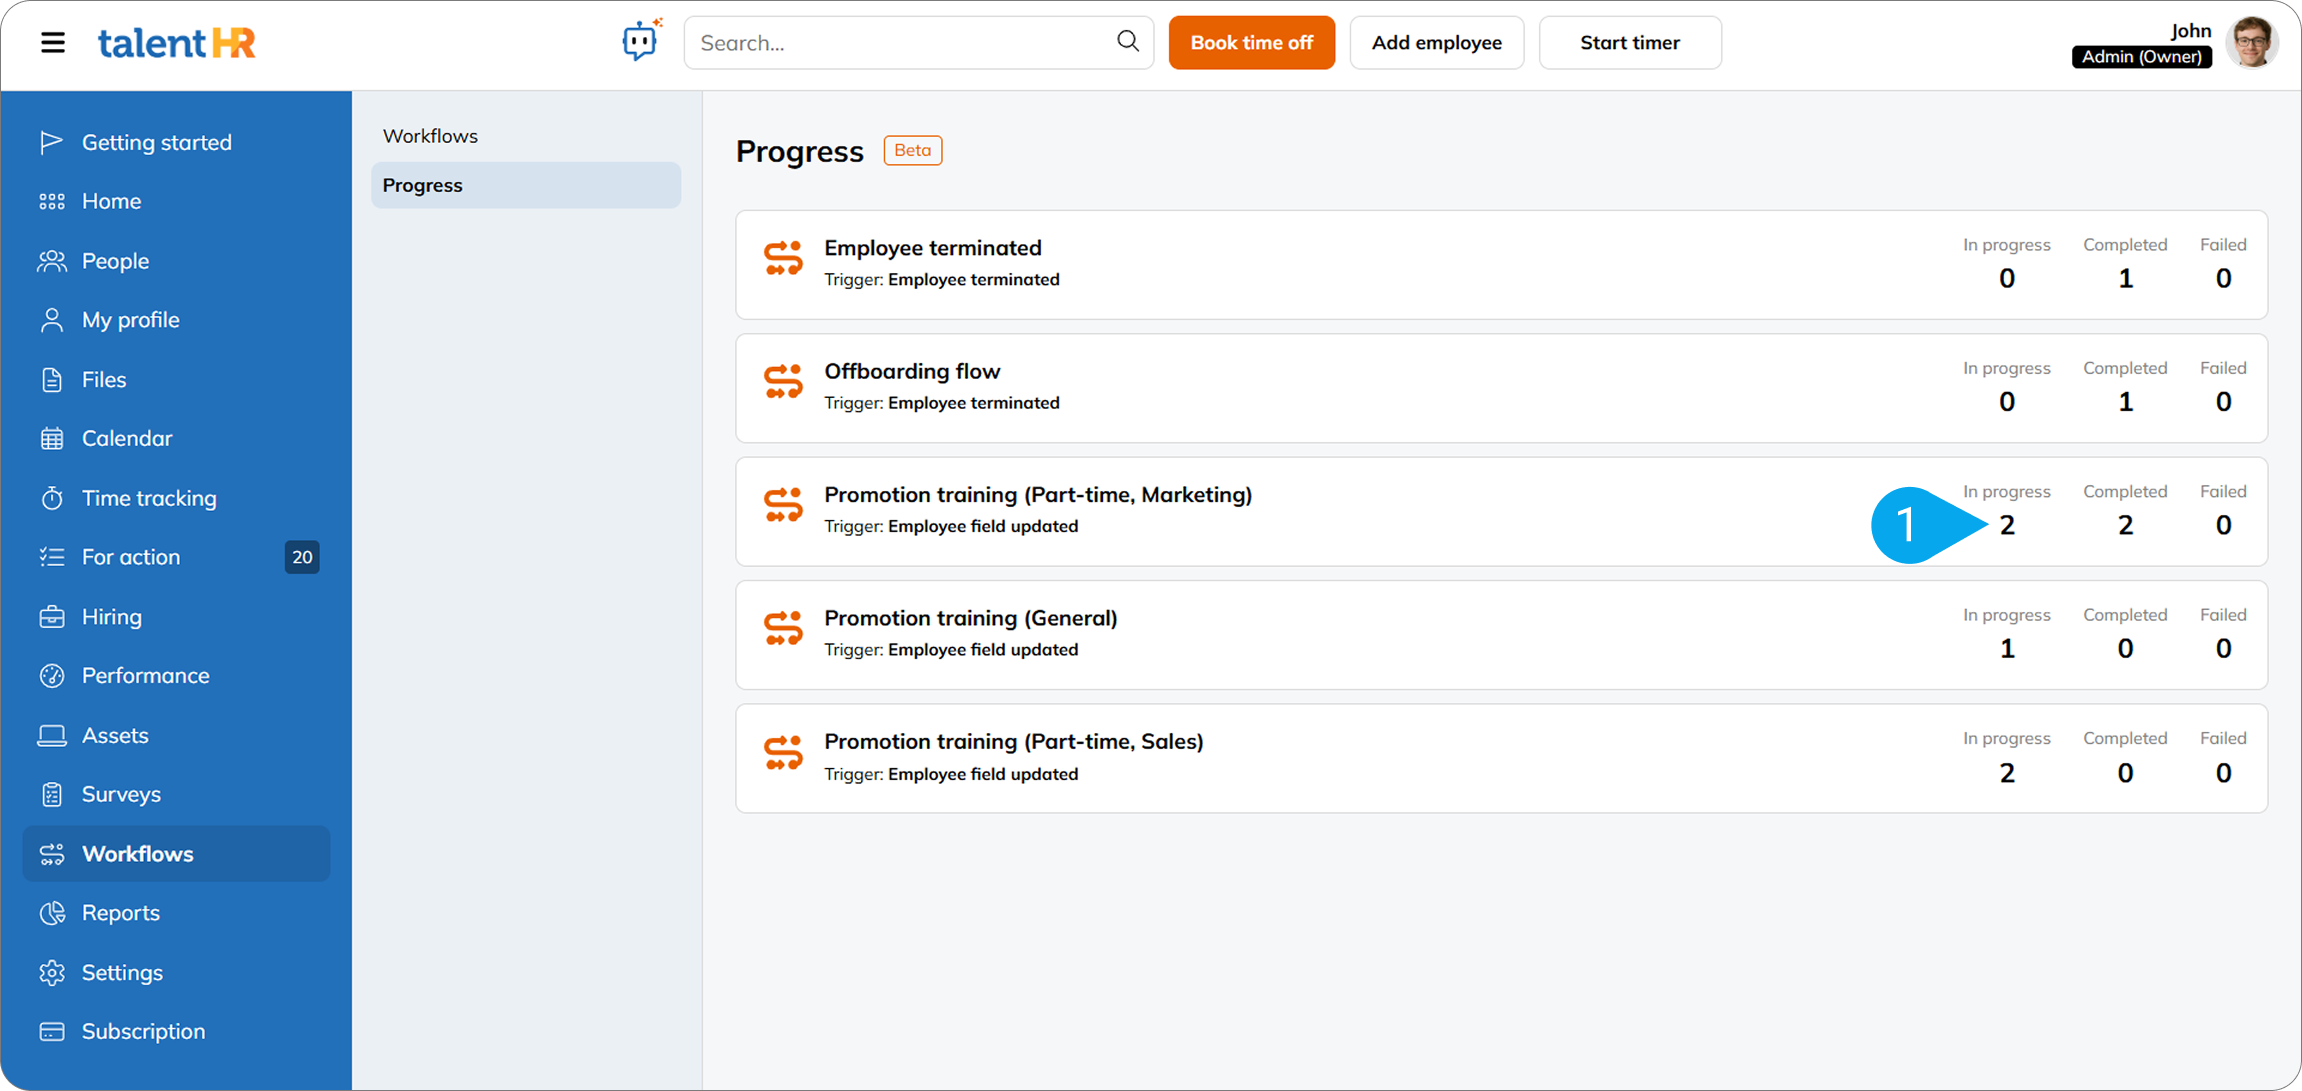This screenshot has width=2302, height=1091.
Task: Open the AI assistant chatbot icon
Action: pos(641,41)
